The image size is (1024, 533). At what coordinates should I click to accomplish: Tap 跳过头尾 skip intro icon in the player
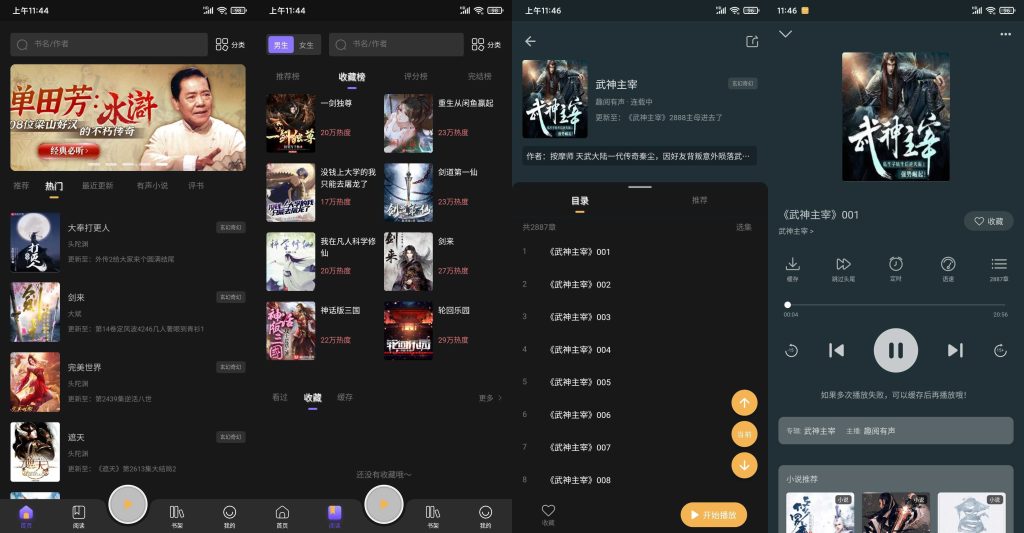[x=844, y=269]
